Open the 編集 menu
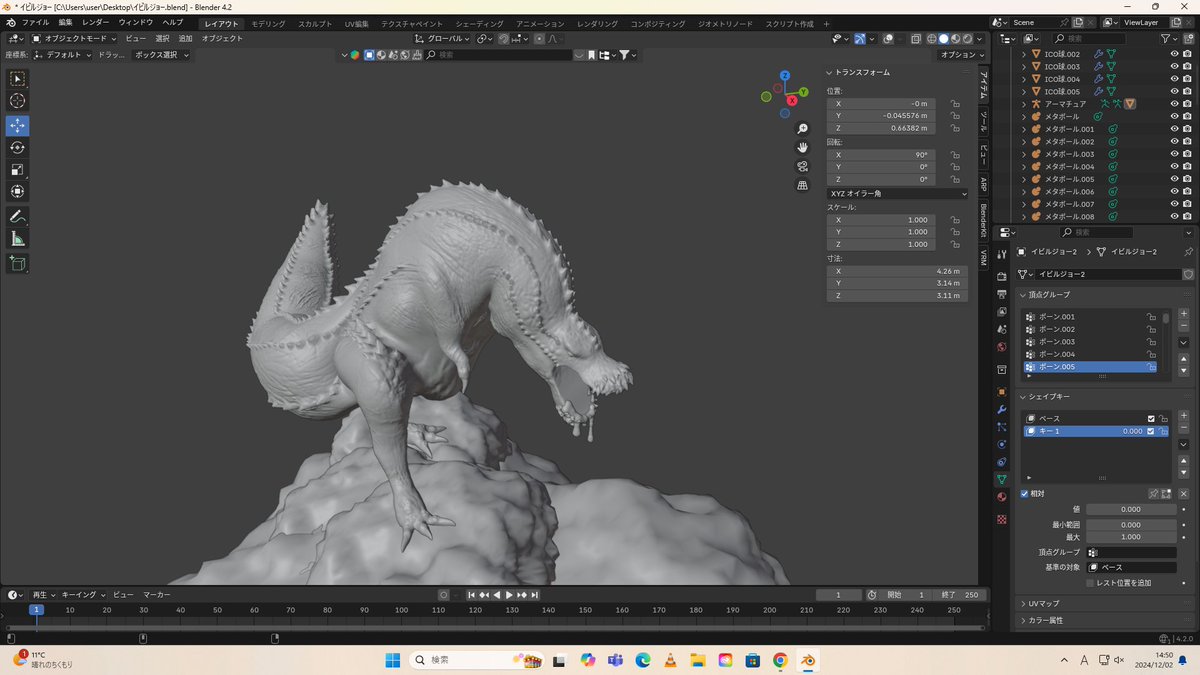This screenshot has height=675, width=1200. point(65,22)
